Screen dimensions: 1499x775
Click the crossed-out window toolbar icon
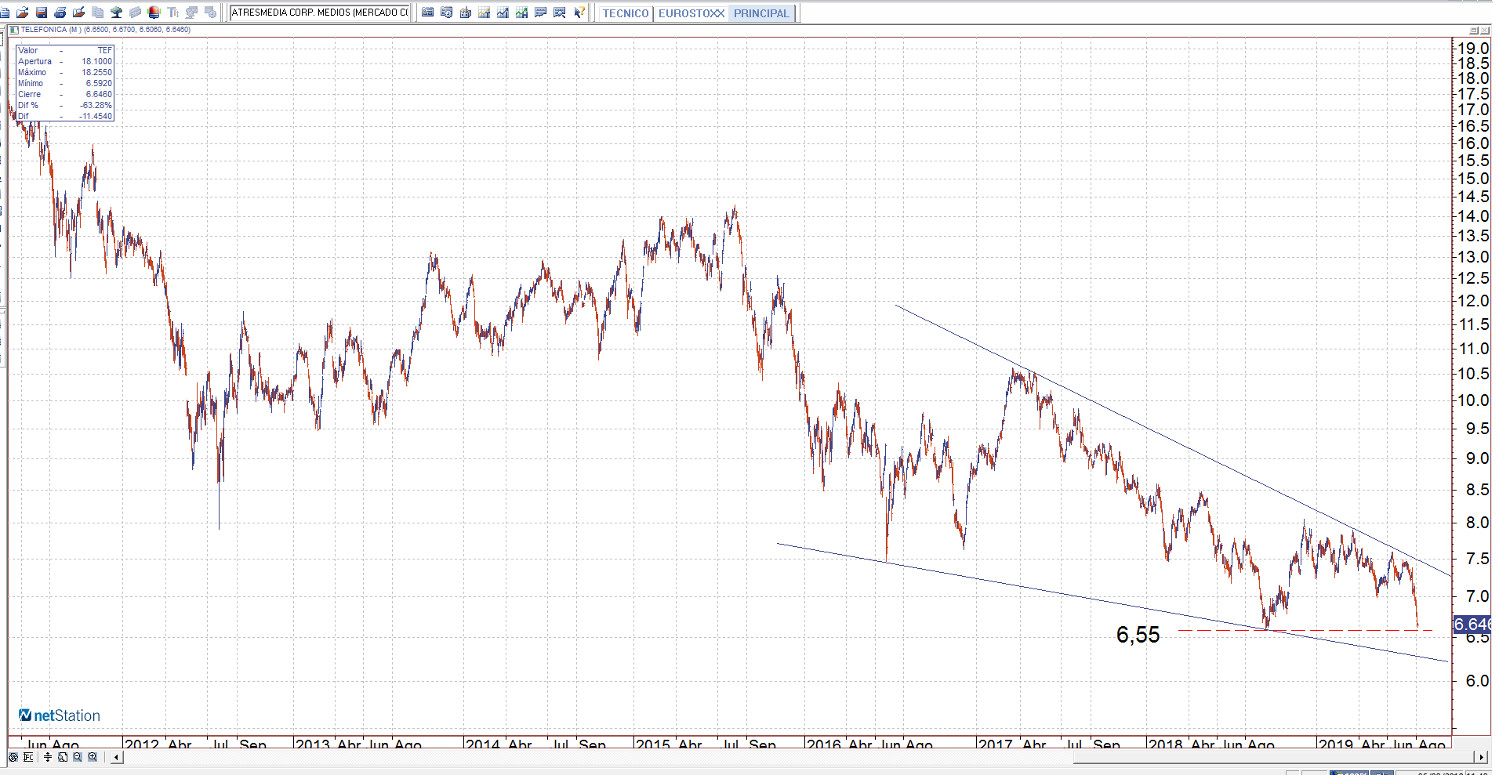coord(560,13)
